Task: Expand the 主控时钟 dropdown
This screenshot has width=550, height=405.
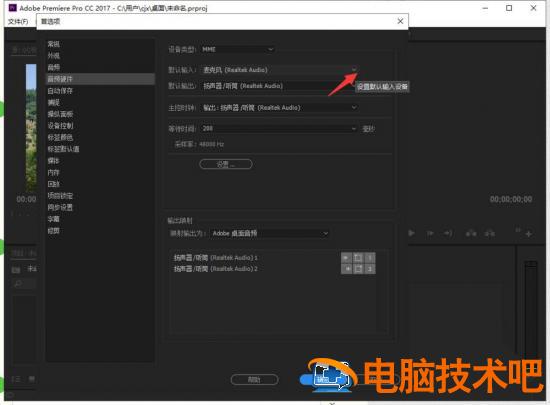Action: click(x=280, y=108)
